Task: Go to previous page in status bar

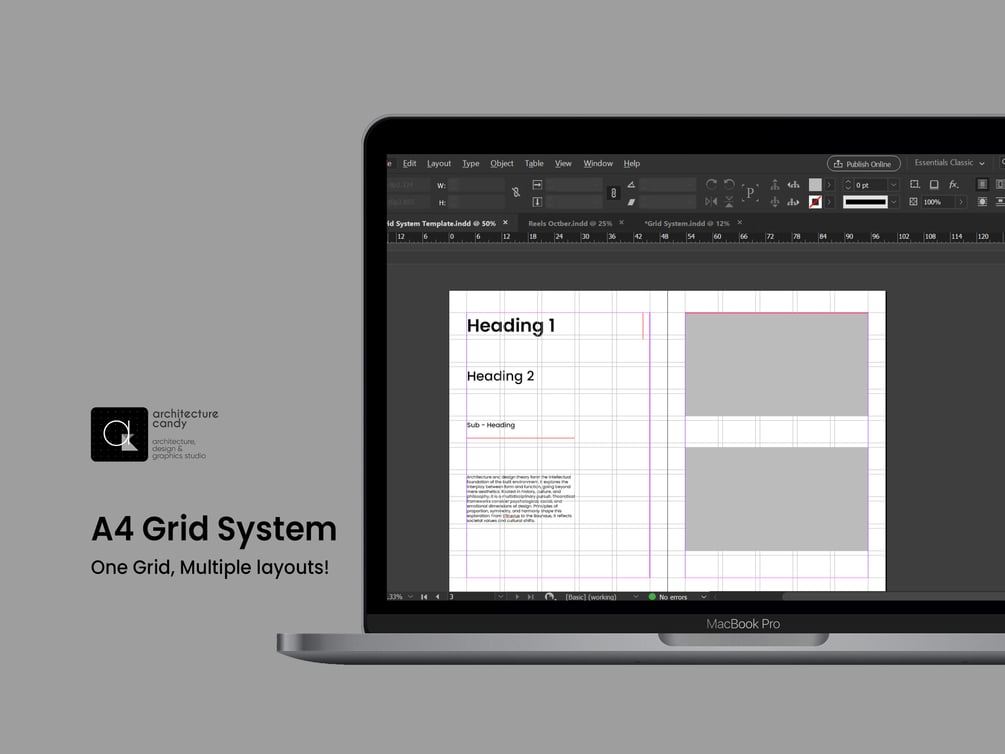Action: [x=438, y=597]
